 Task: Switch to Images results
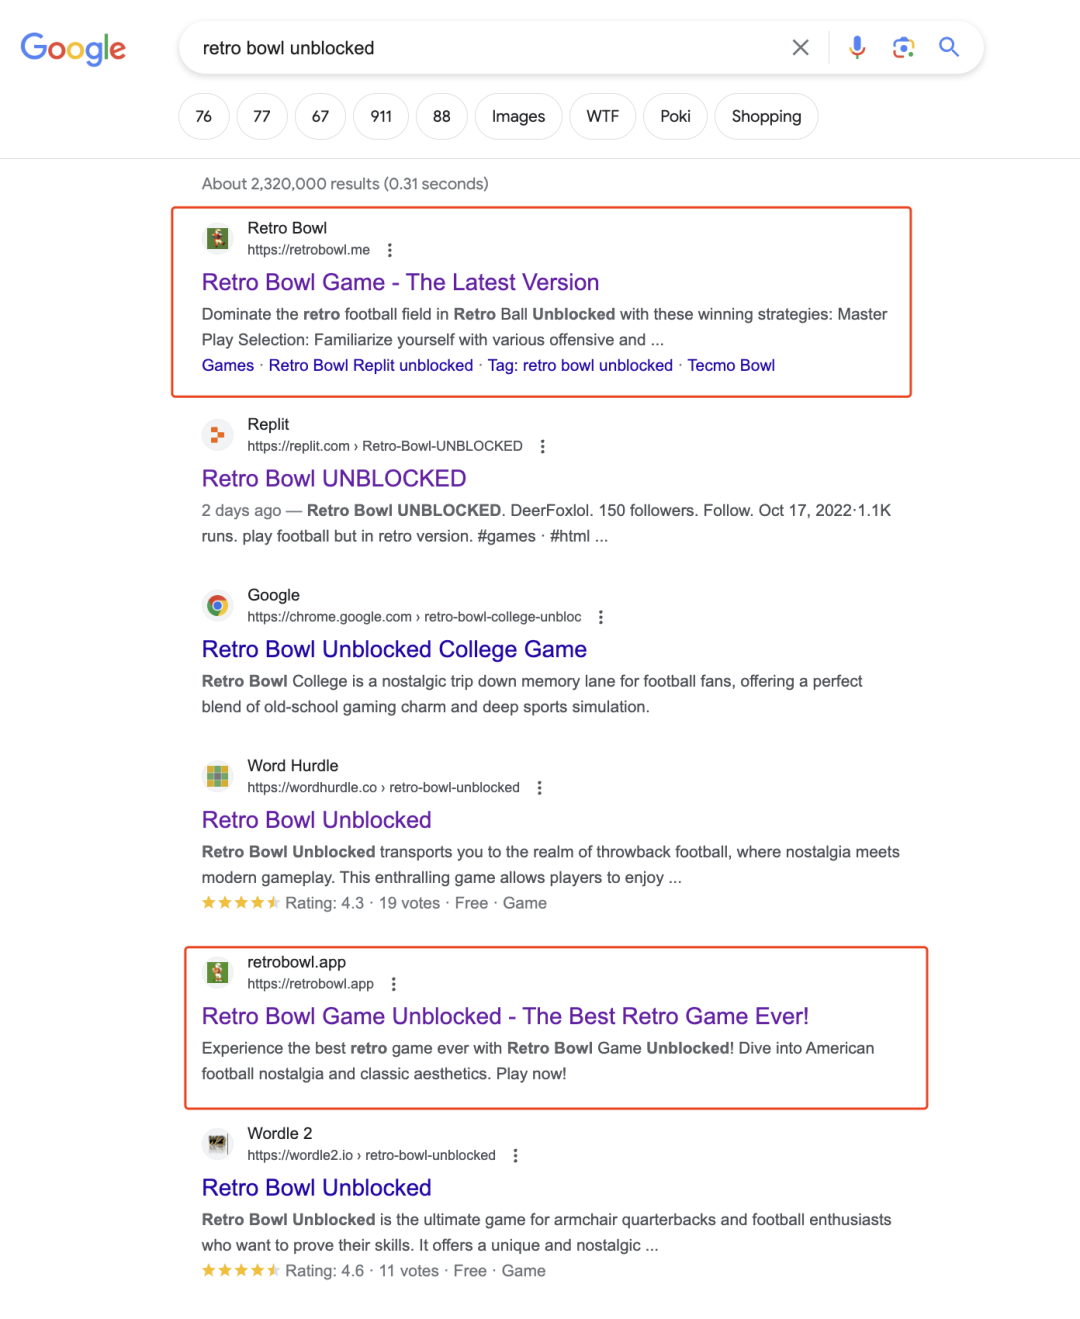[x=518, y=116]
